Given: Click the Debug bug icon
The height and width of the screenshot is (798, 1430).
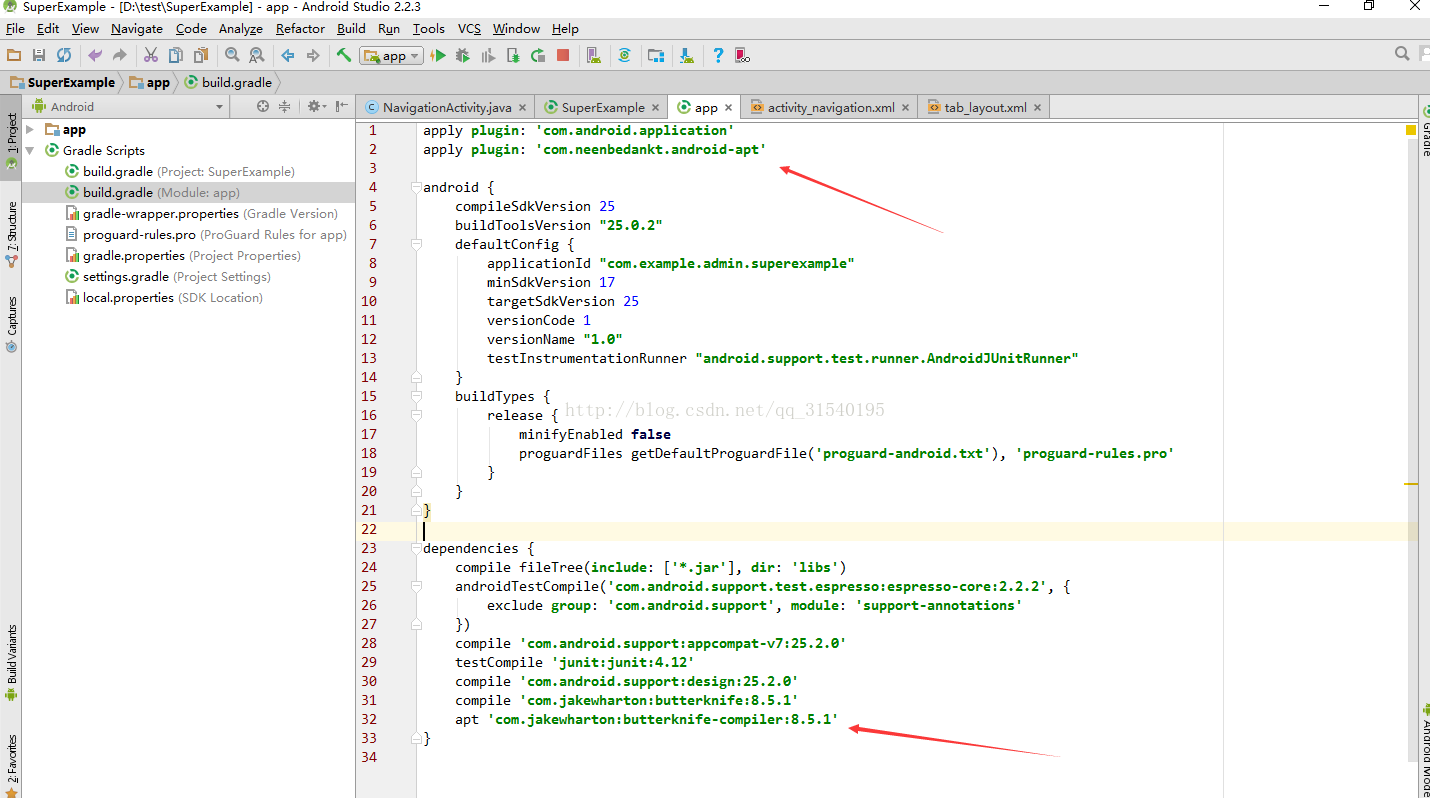Looking at the screenshot, I should point(463,56).
